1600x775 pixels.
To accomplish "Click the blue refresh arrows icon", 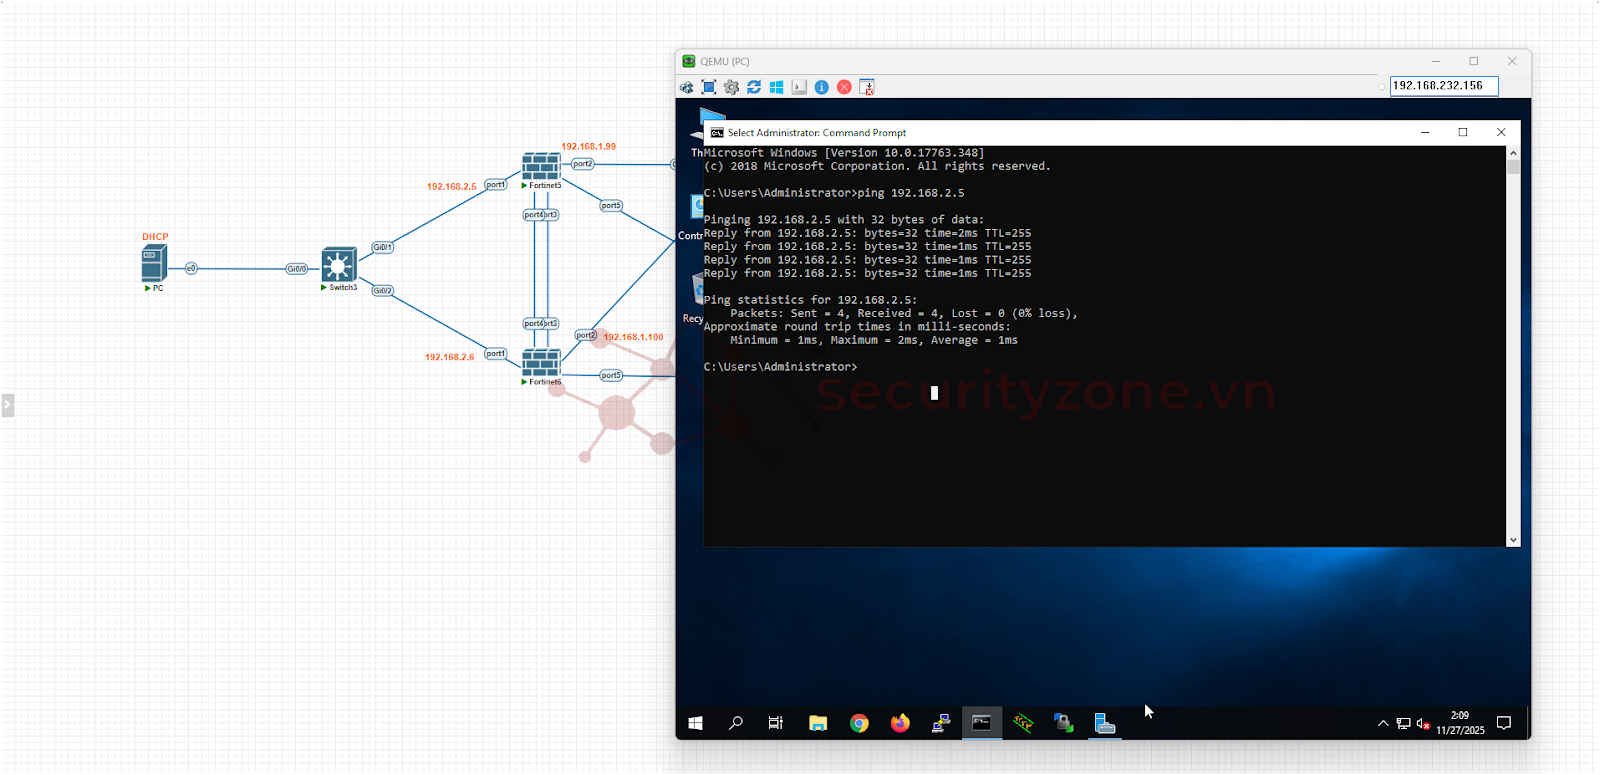I will (x=754, y=87).
